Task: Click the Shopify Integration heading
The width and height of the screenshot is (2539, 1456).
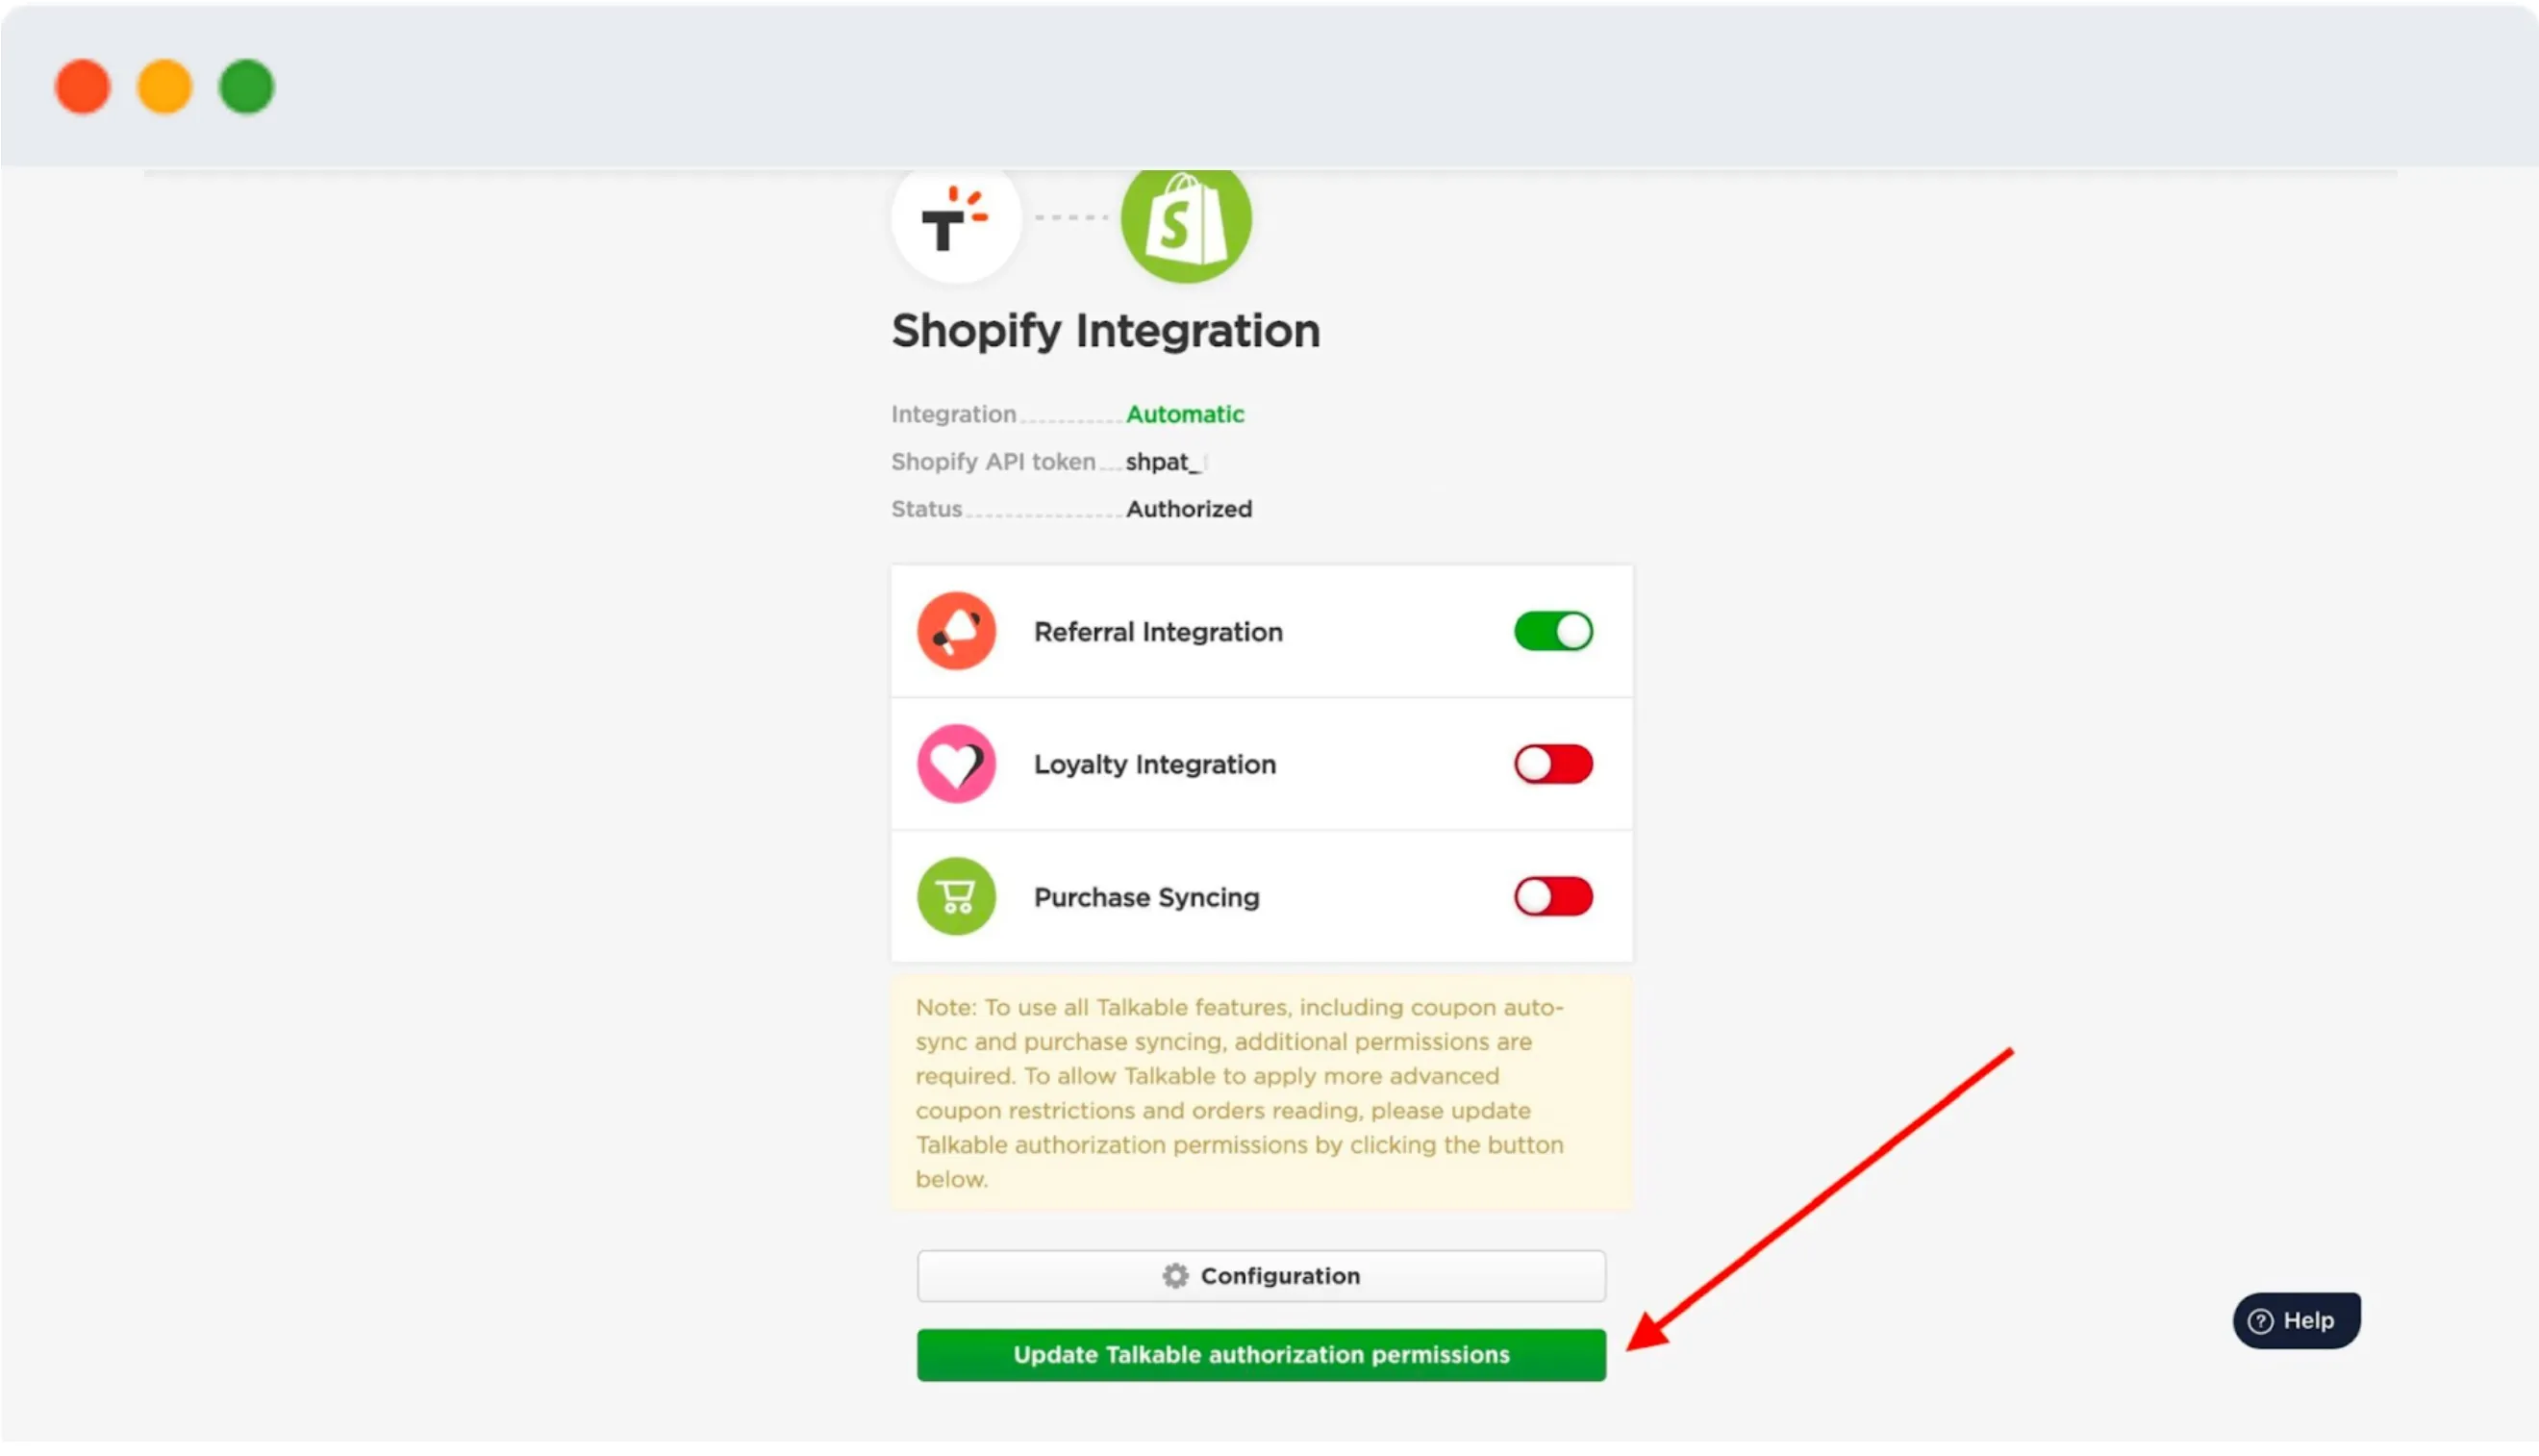Action: click(1106, 331)
